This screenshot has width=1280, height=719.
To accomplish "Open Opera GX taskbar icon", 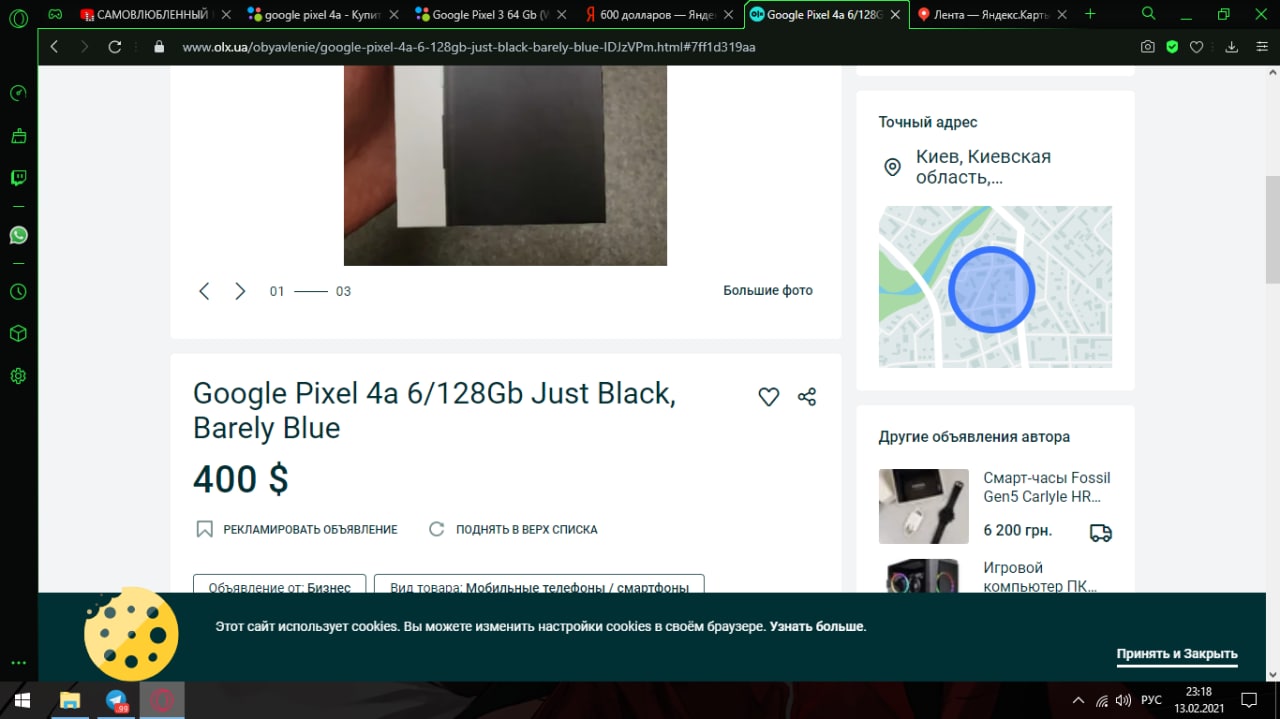I will 162,700.
